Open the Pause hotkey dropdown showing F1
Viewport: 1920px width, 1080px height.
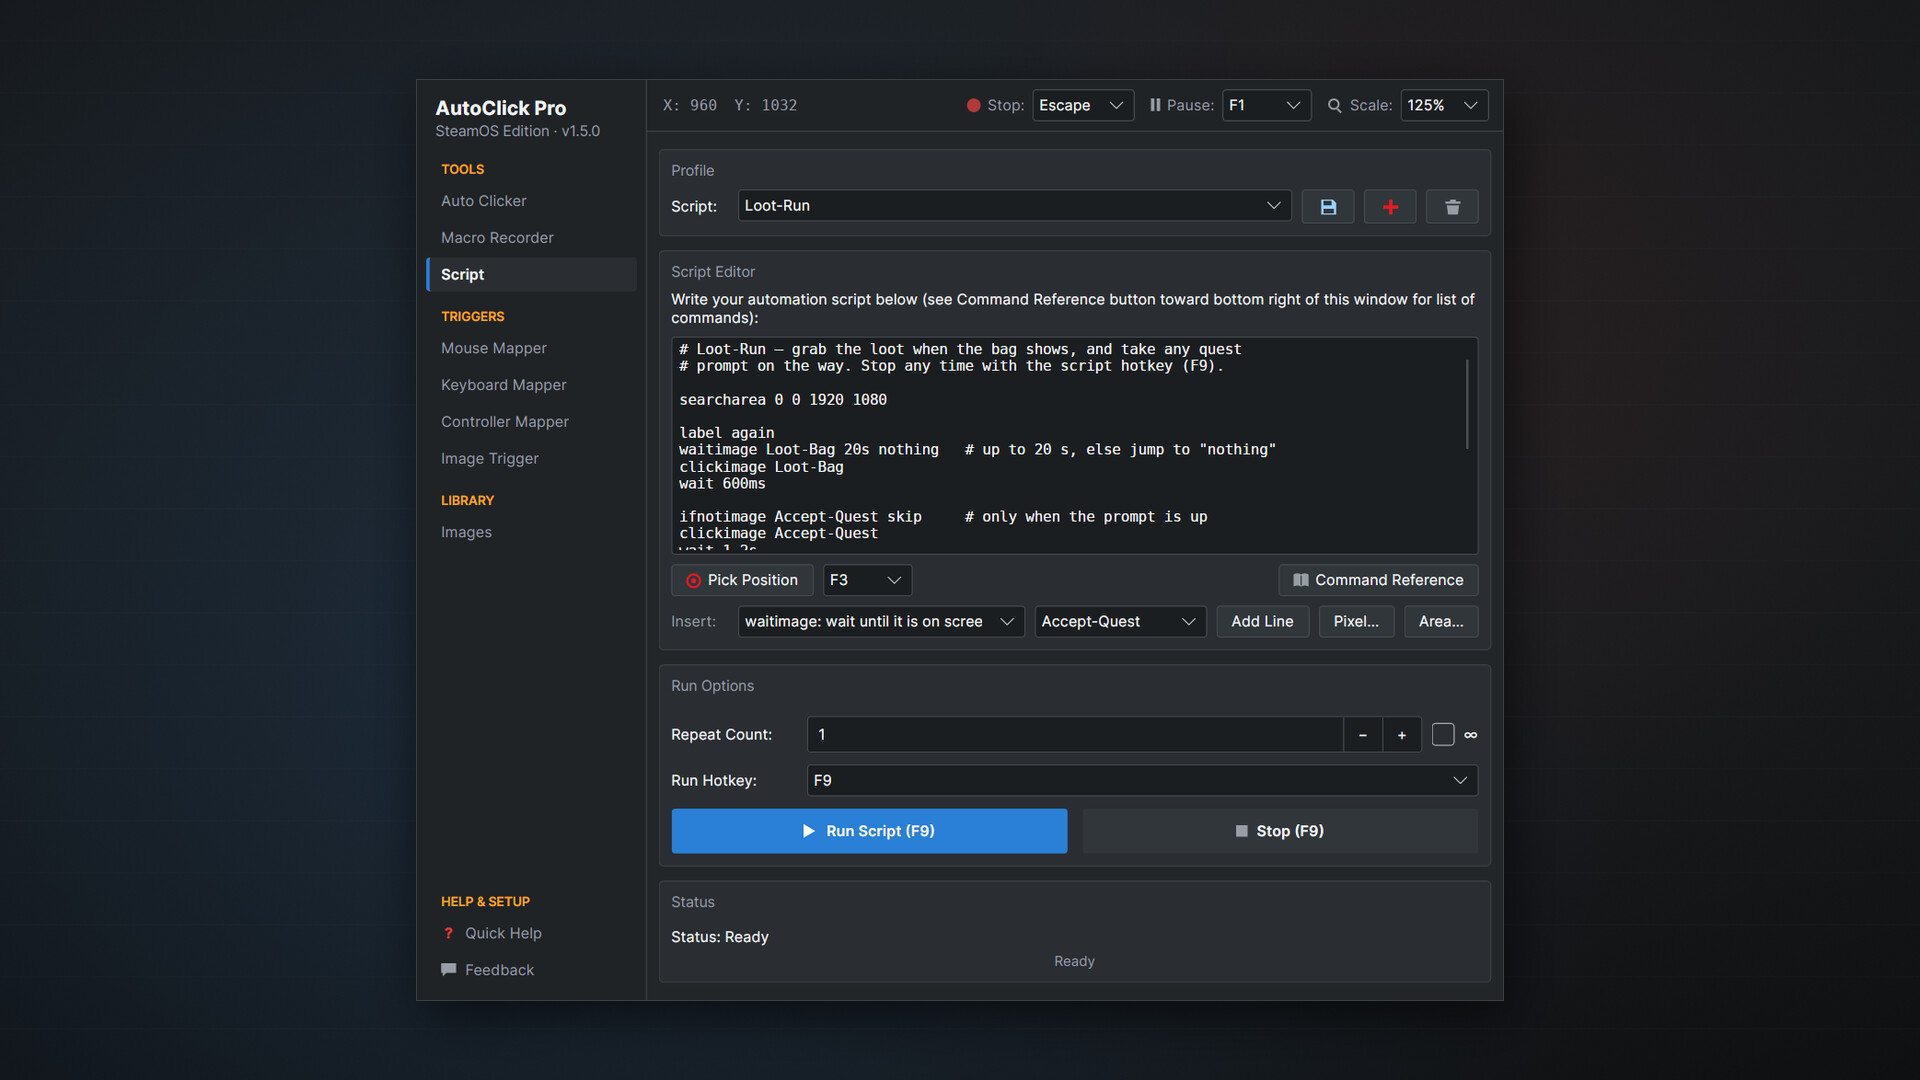coord(1266,105)
